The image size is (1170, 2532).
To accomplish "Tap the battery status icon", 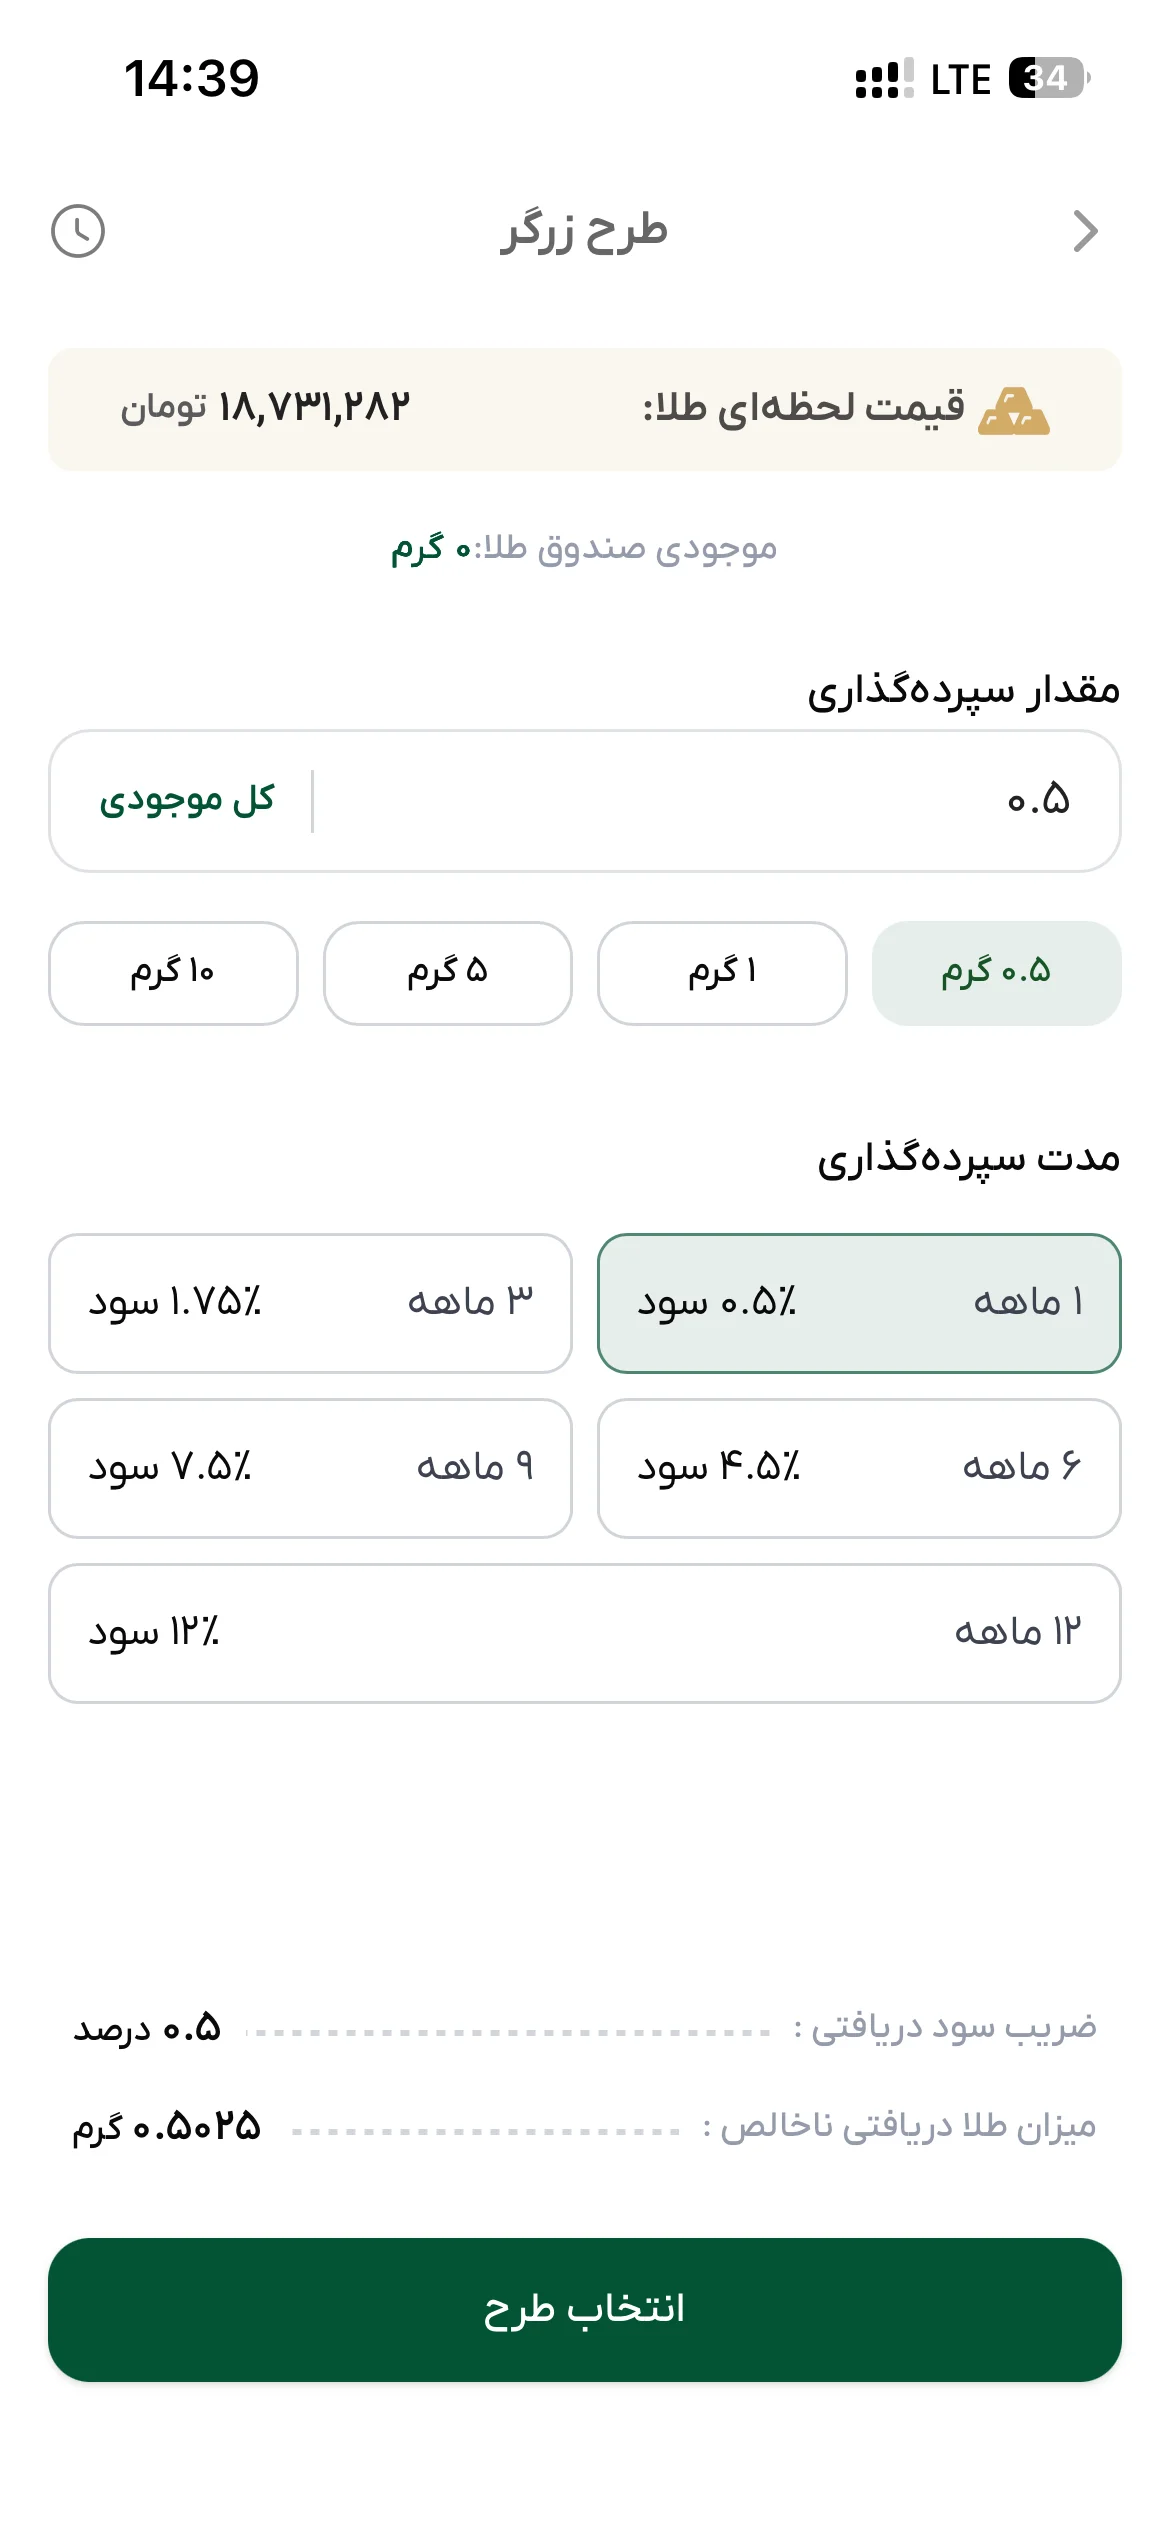I will 1048,78.
